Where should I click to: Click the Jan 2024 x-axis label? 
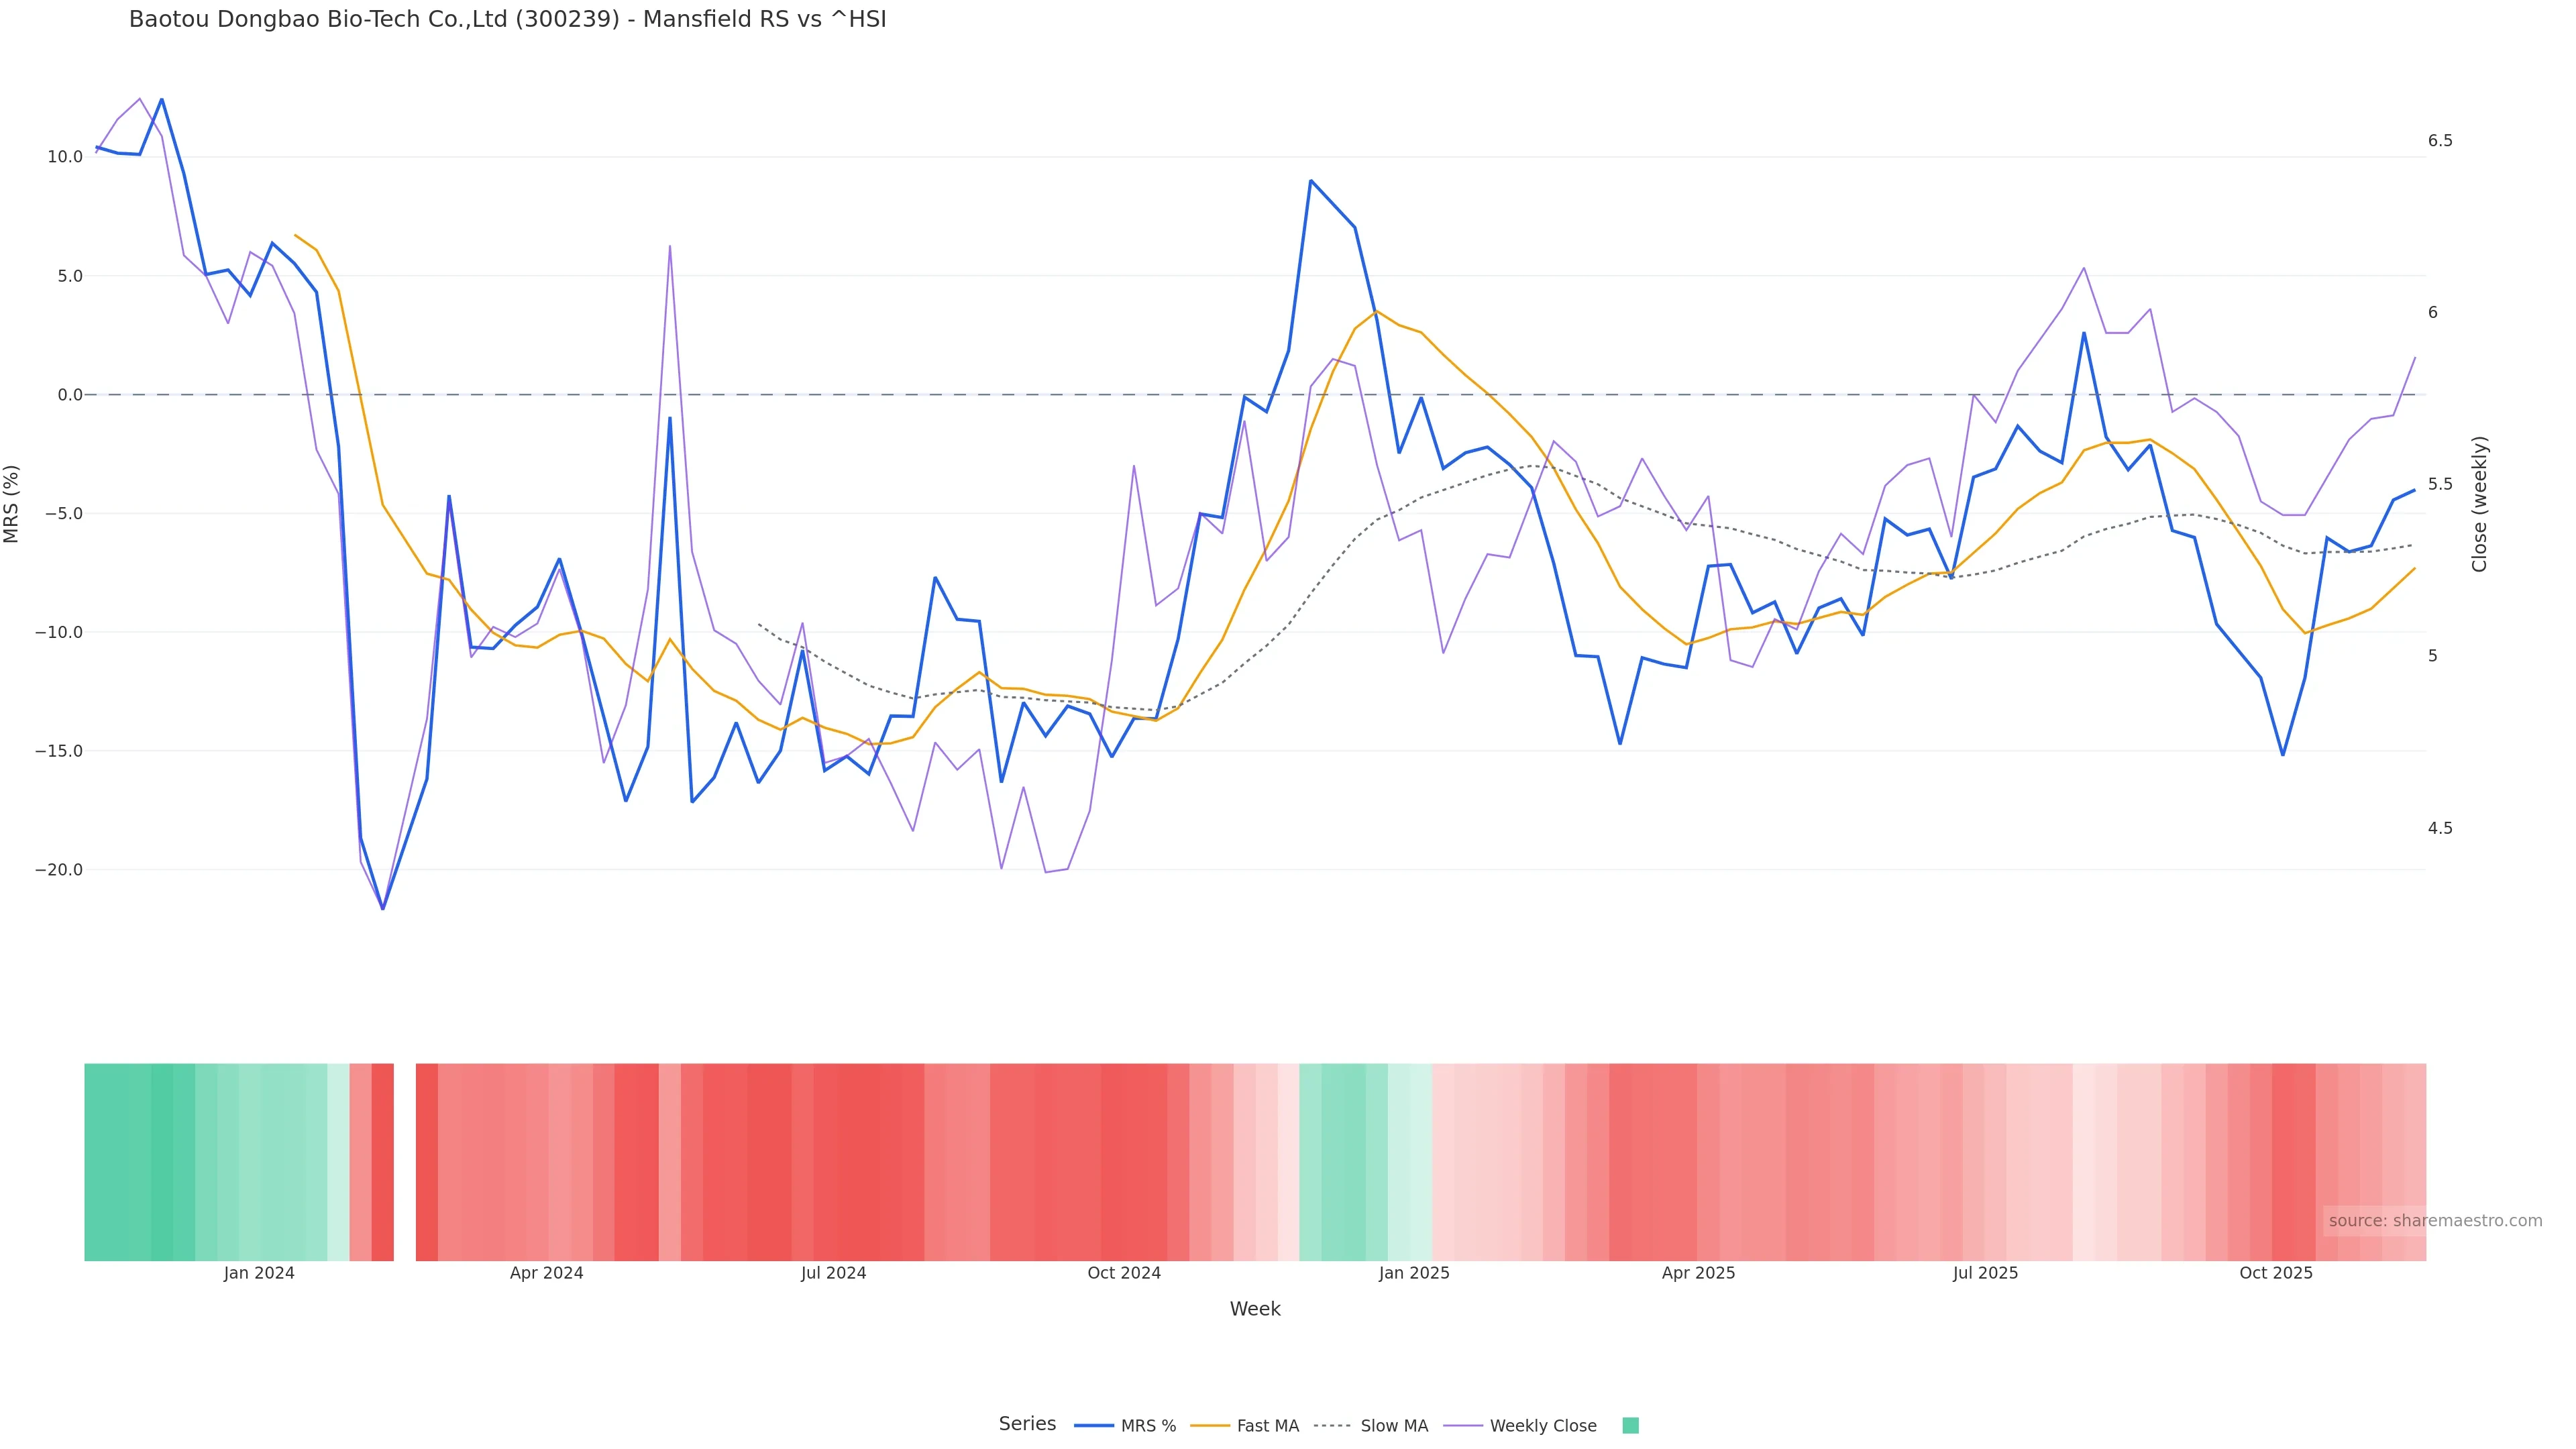pyautogui.click(x=259, y=1273)
